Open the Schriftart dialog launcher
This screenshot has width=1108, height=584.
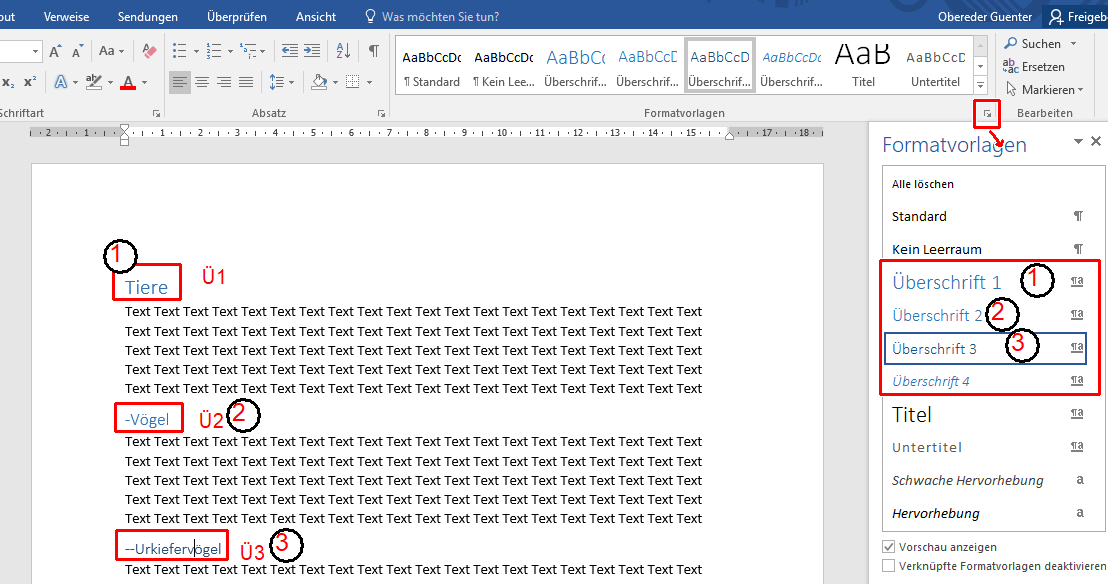point(156,113)
